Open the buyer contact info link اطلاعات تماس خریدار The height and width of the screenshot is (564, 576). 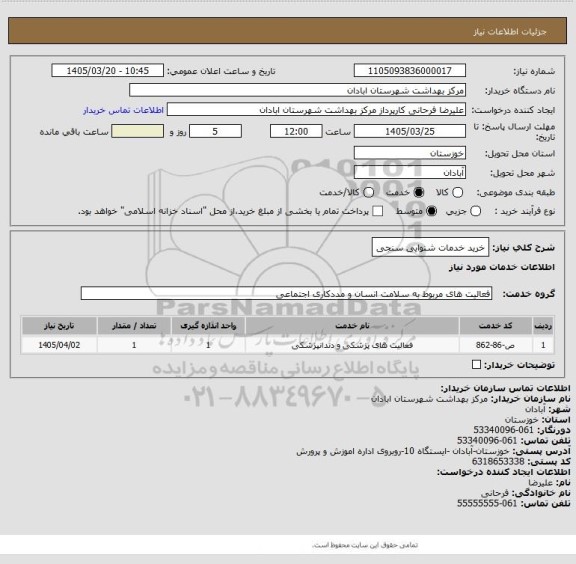coord(123,110)
